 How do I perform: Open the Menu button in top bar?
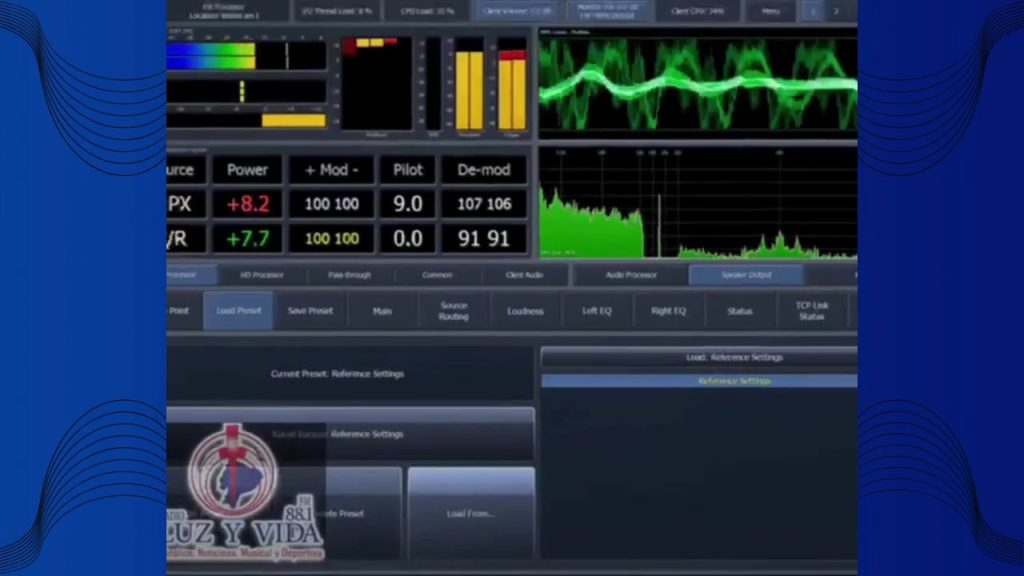(x=770, y=11)
